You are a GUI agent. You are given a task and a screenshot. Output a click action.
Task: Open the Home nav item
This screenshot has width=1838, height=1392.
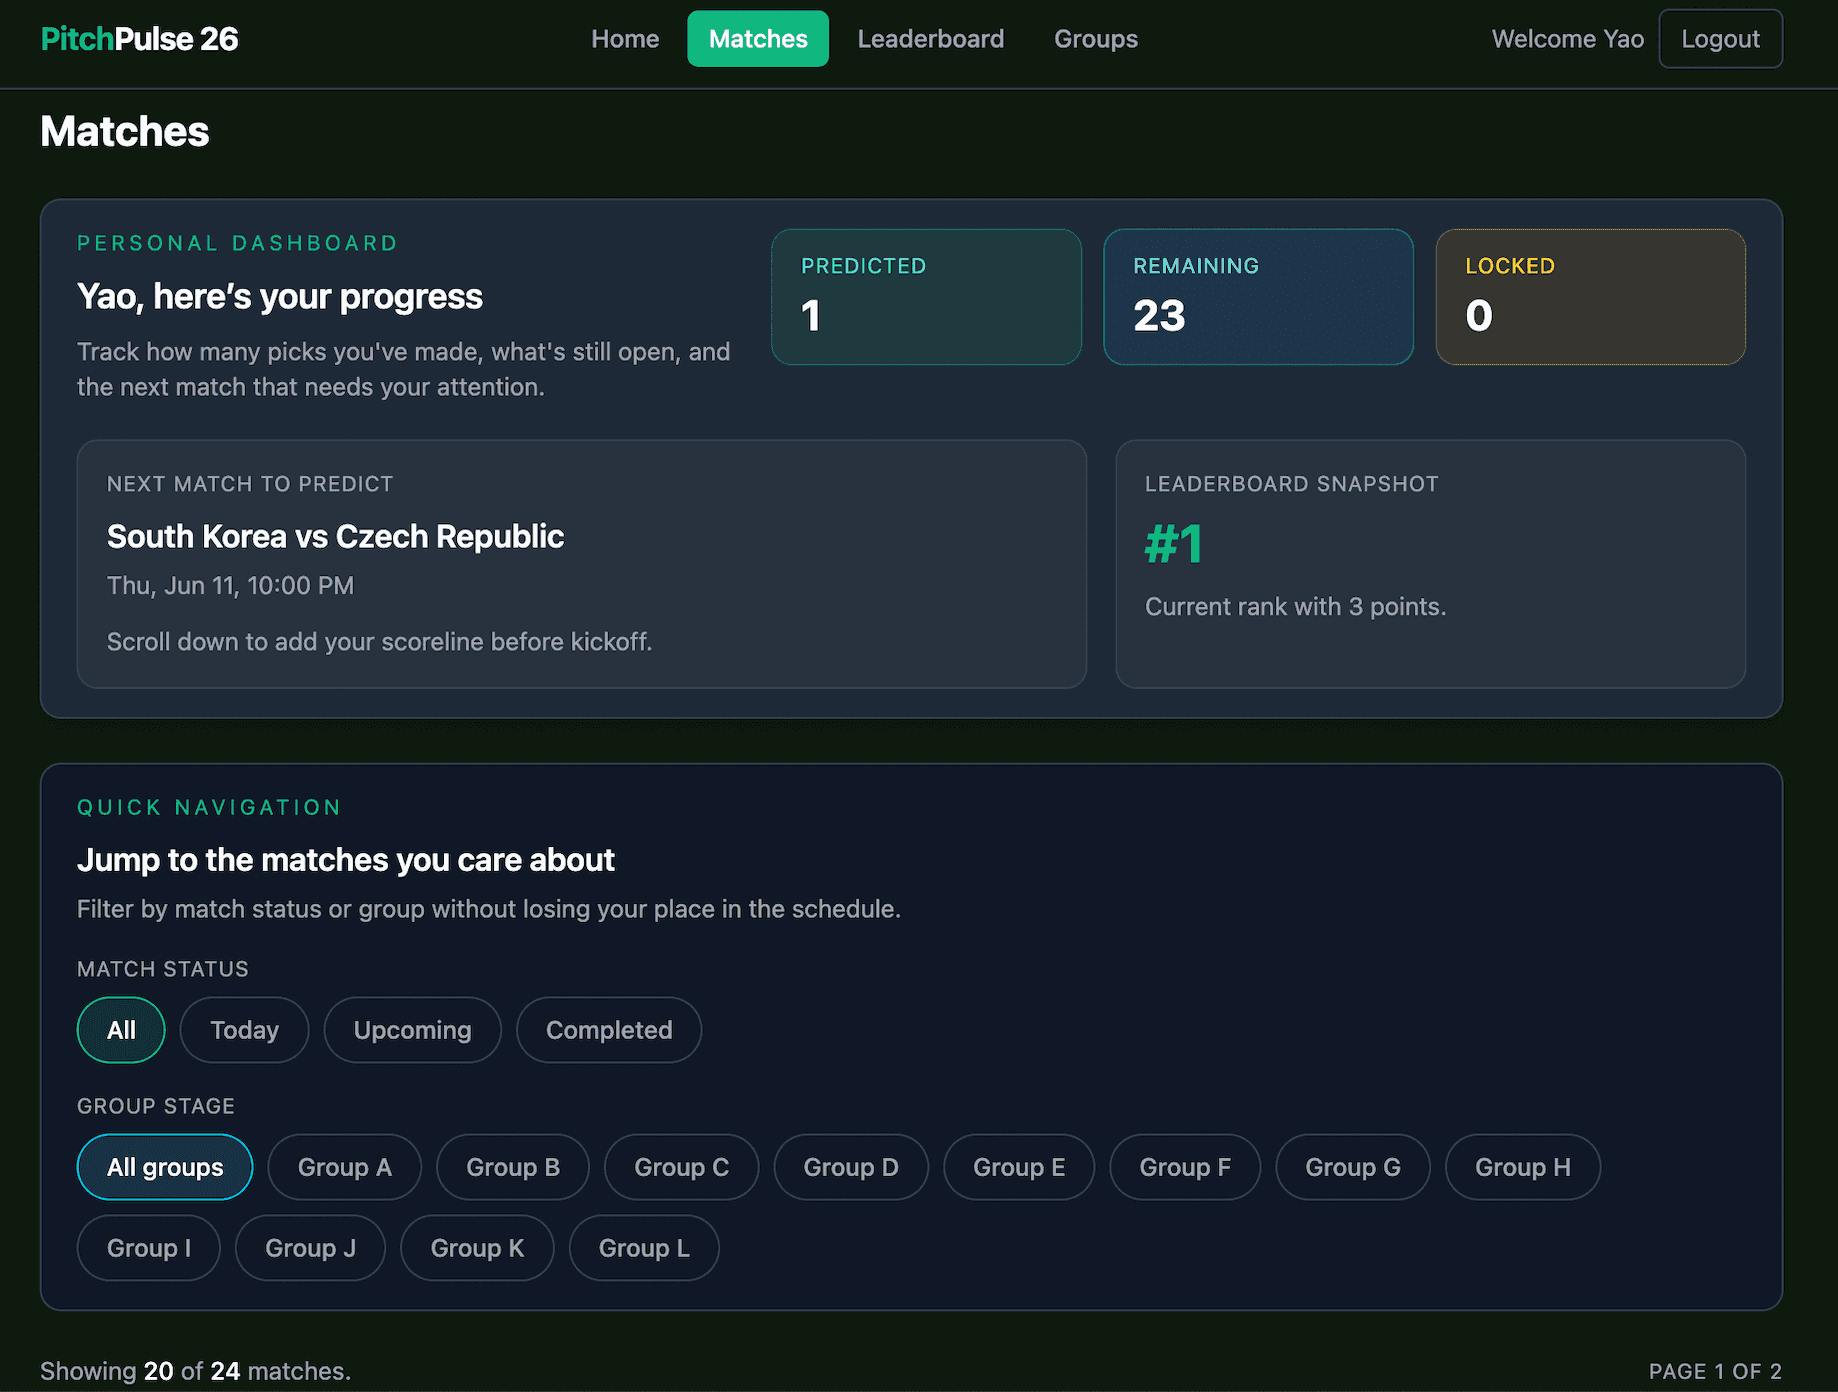point(625,39)
